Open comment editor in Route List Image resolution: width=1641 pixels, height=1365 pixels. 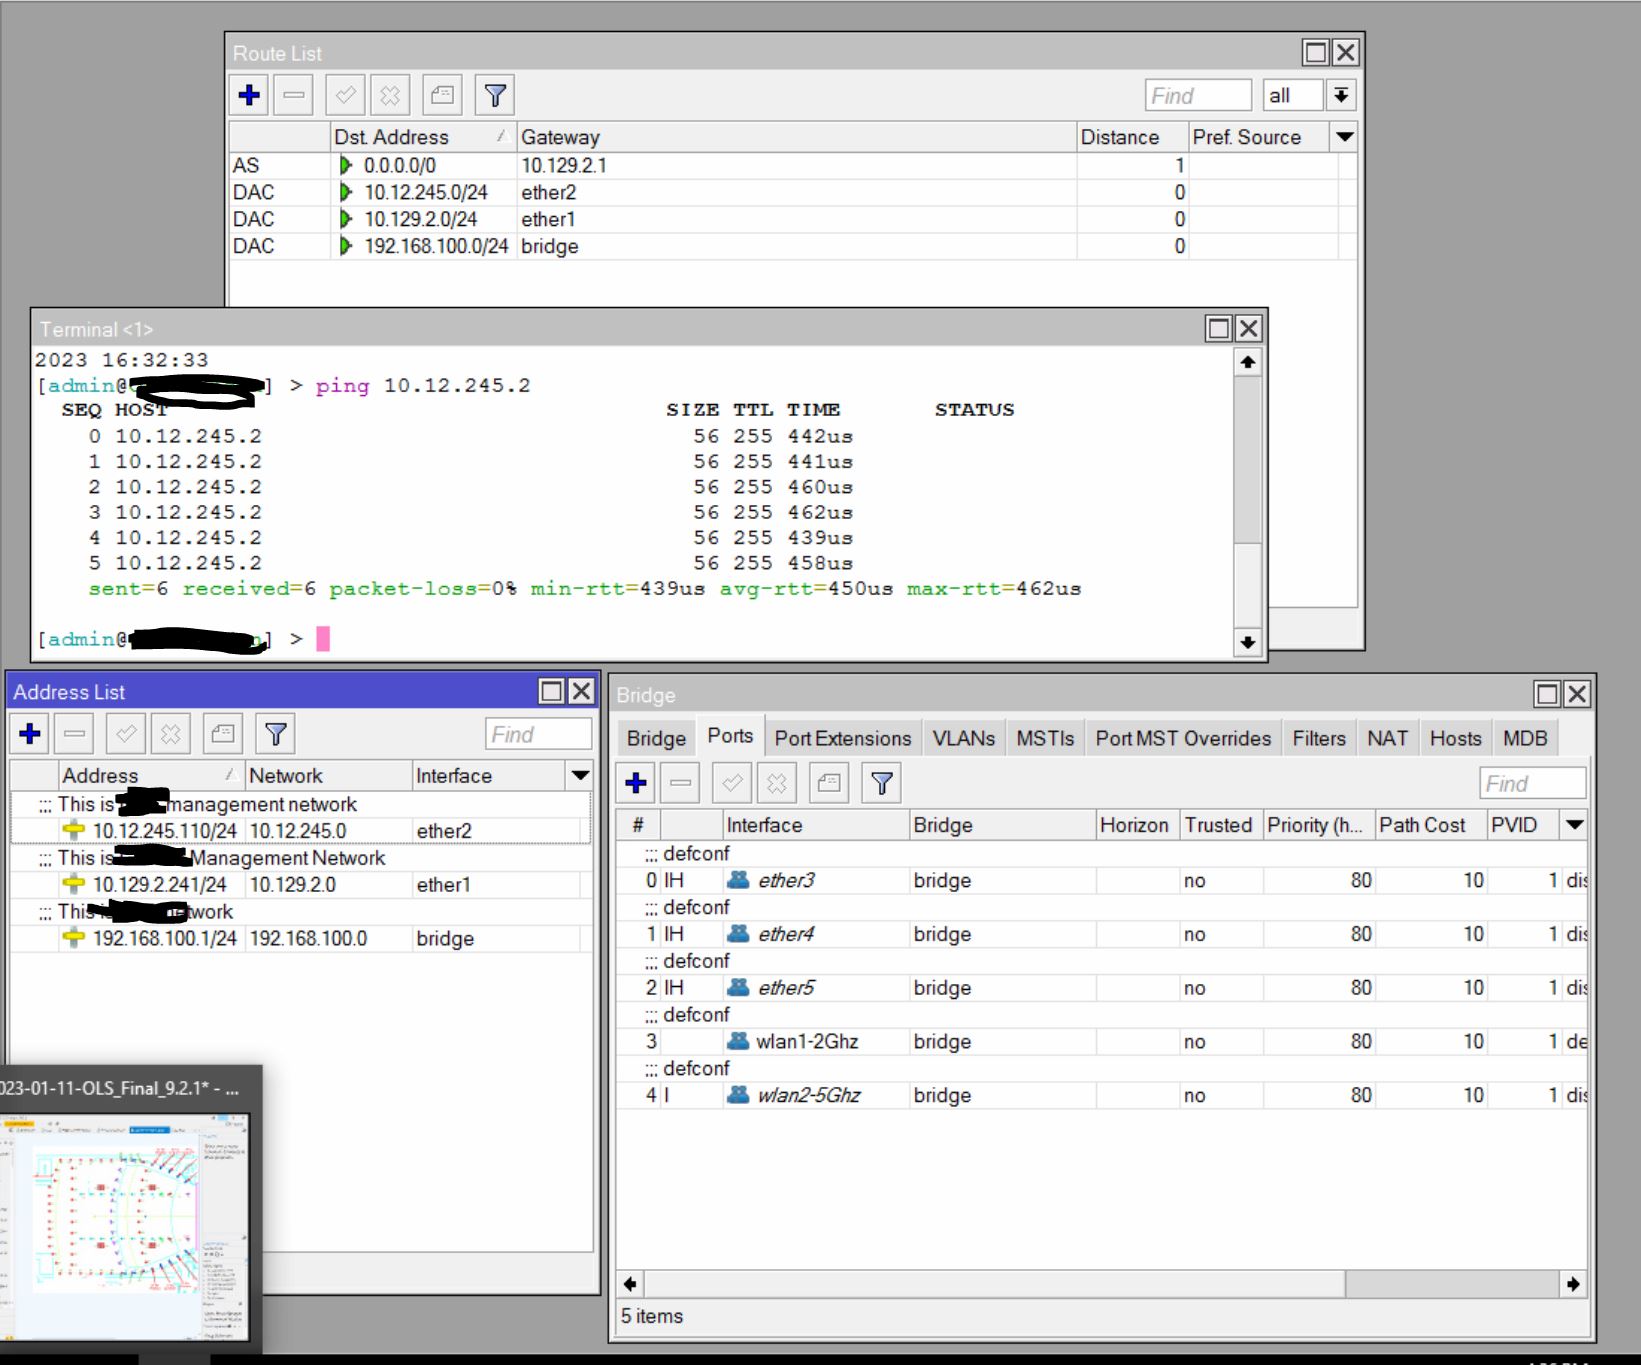click(x=441, y=95)
